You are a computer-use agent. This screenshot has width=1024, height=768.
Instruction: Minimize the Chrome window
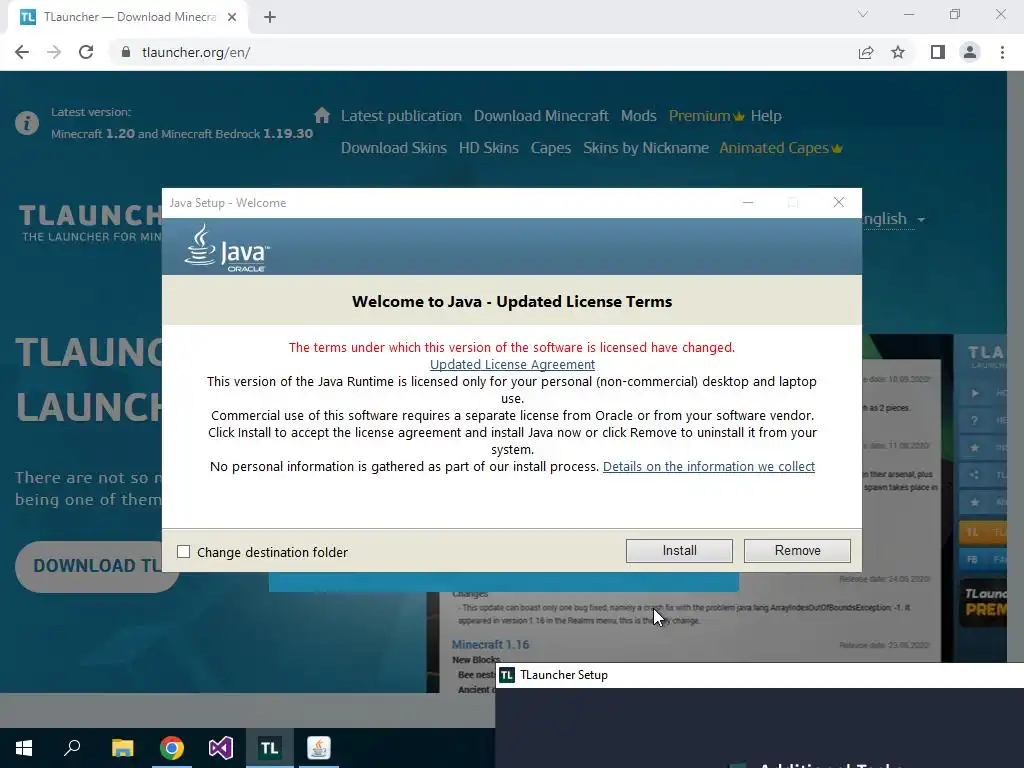(908, 14)
